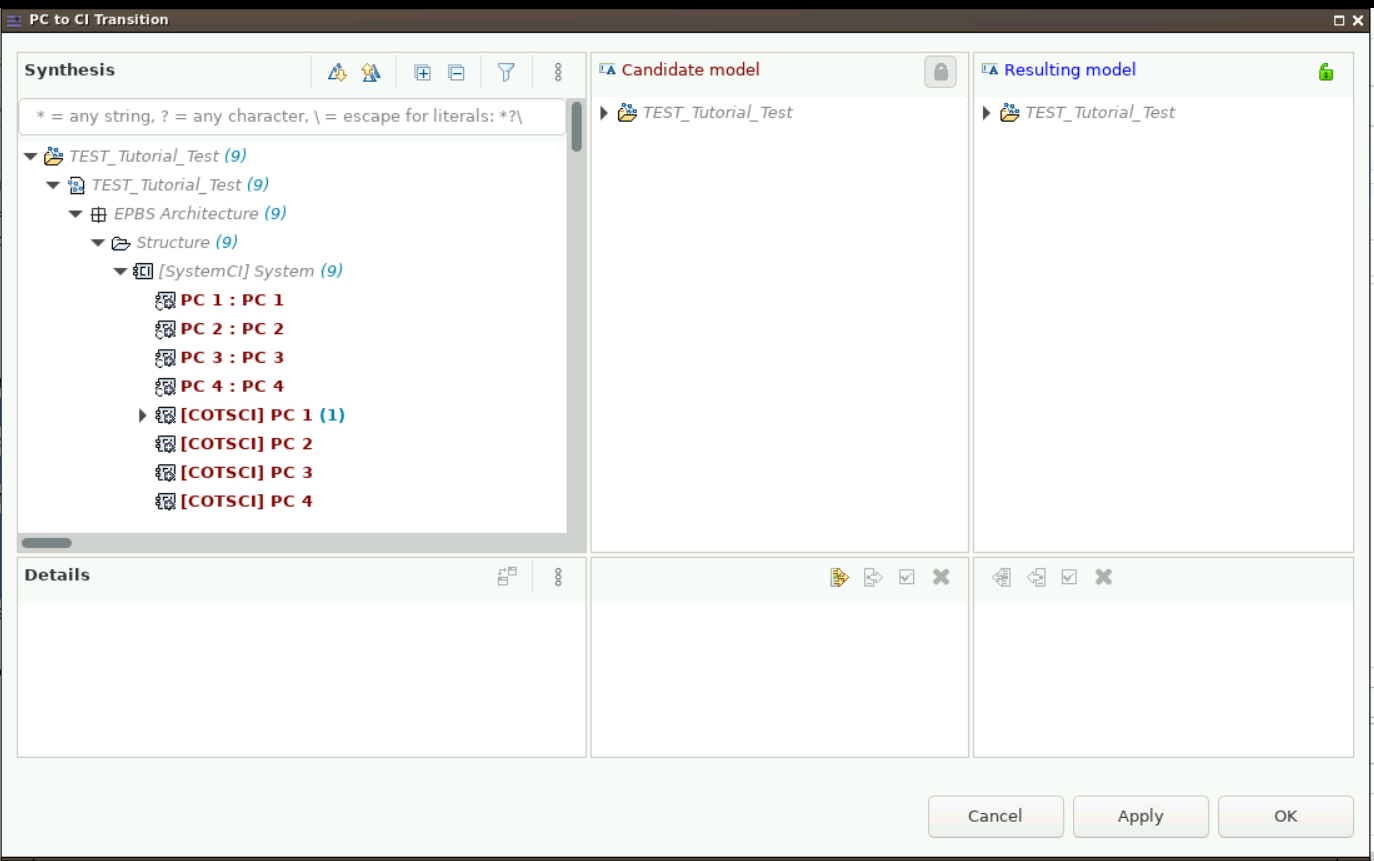1374x861 pixels.
Task: Click the top project folder icon in Synthesis
Action: click(53, 156)
